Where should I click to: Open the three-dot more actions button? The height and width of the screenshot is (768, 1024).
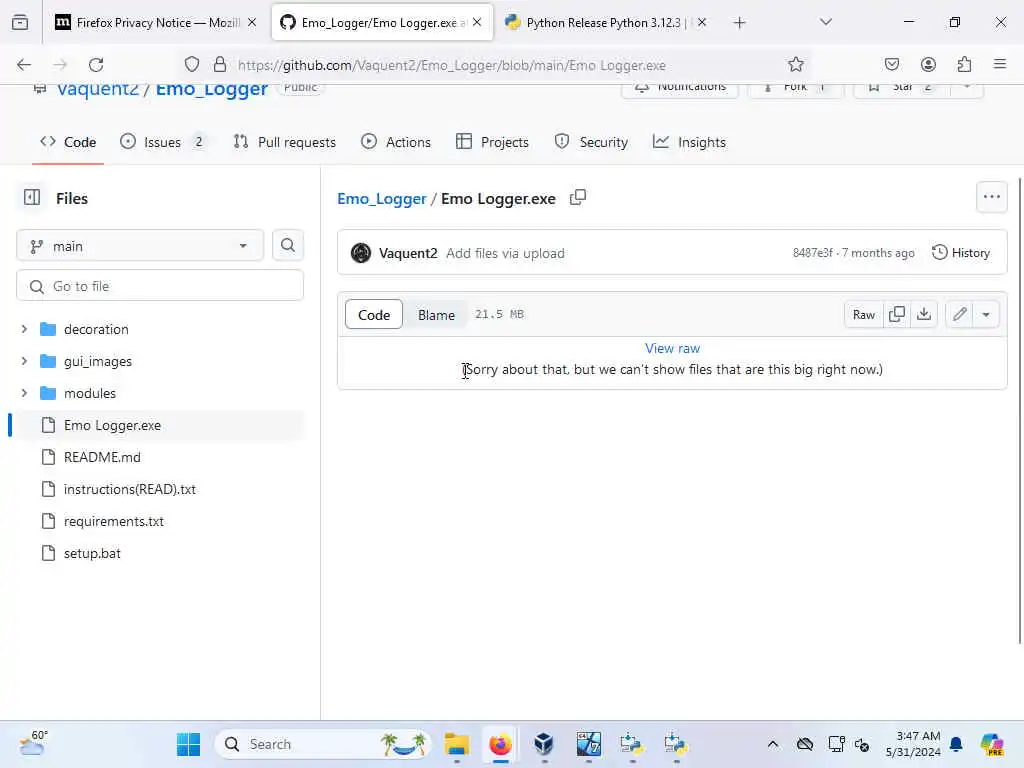point(991,197)
